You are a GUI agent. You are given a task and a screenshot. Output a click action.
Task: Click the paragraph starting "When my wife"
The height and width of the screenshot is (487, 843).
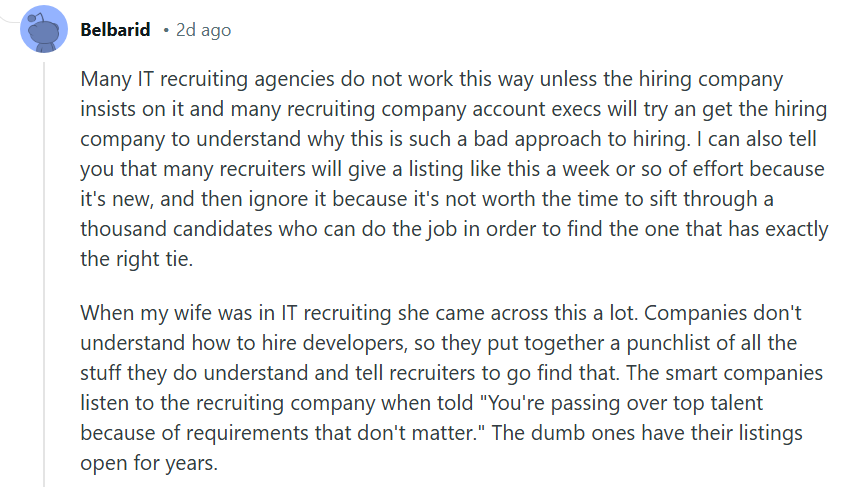point(452,388)
